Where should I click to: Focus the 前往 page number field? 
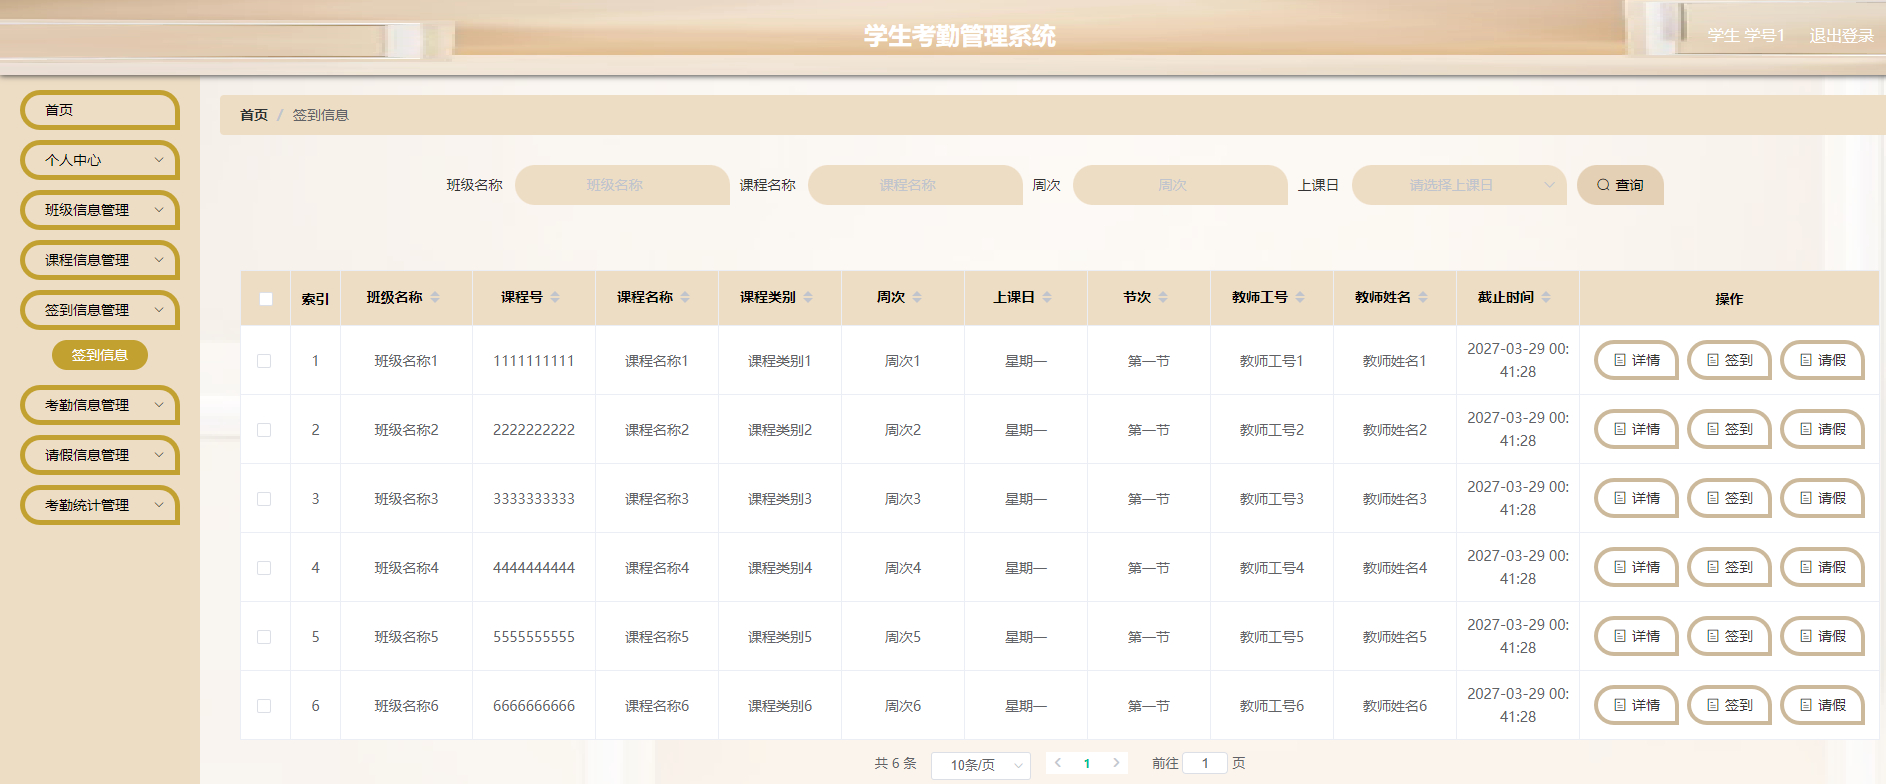click(x=1205, y=763)
